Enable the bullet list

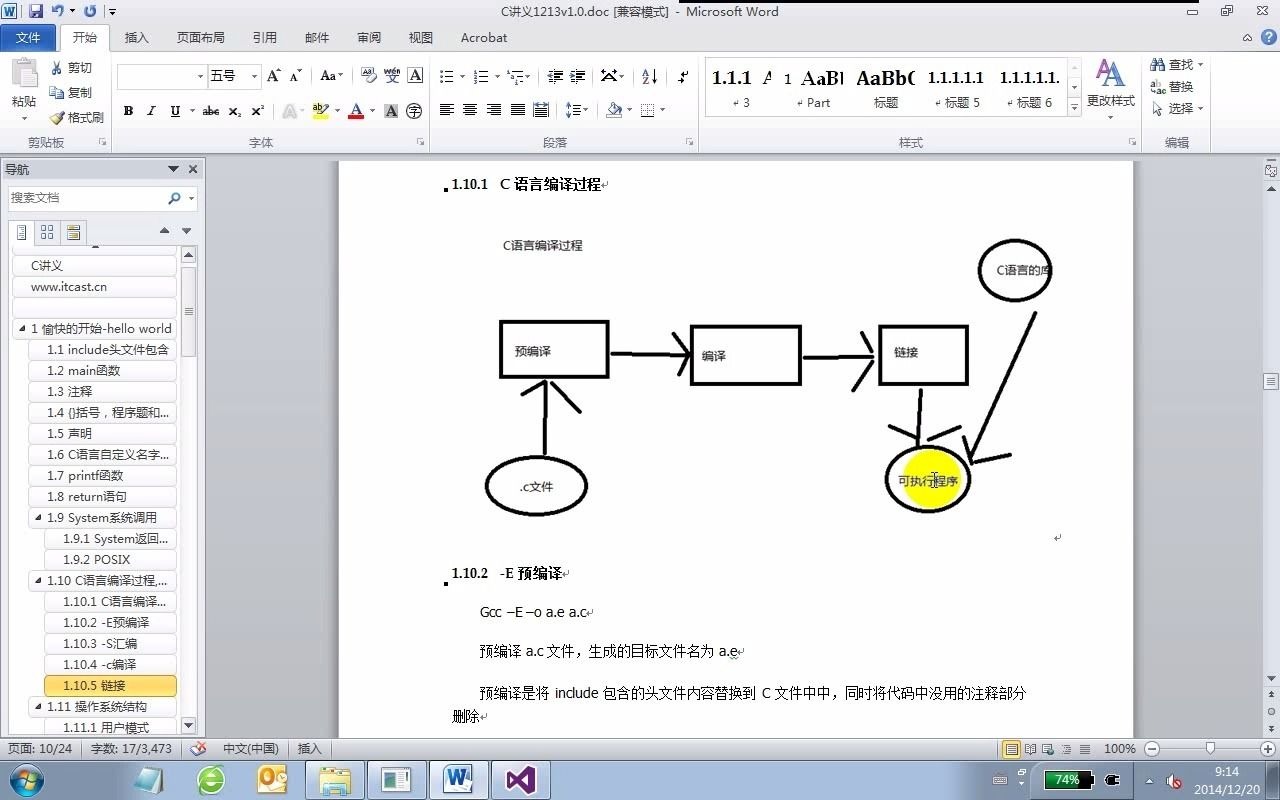(x=446, y=77)
